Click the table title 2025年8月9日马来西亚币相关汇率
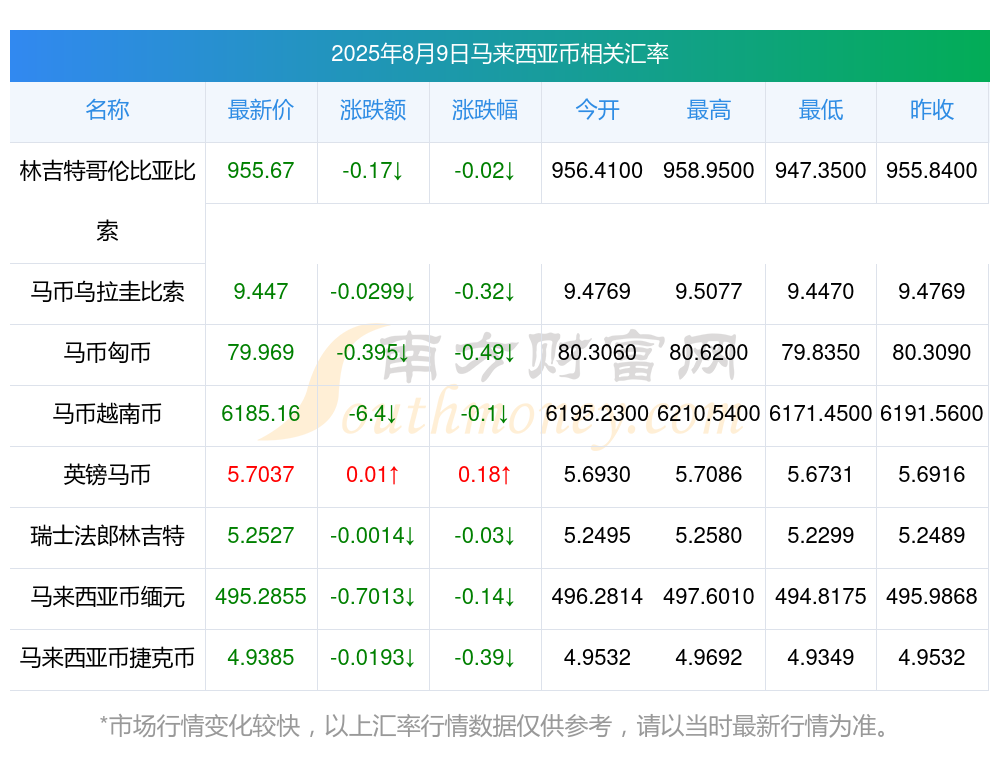 499,54
